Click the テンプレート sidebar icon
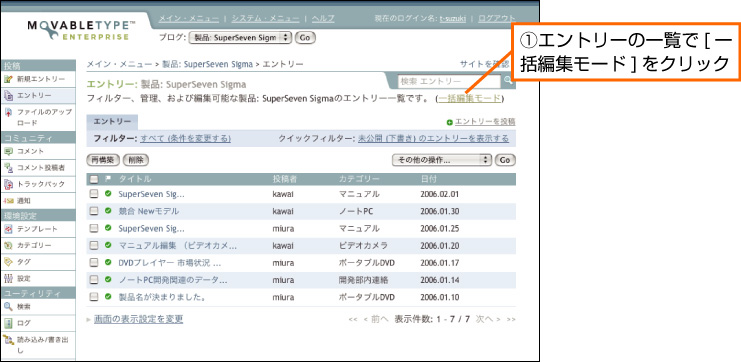 pos(8,229)
